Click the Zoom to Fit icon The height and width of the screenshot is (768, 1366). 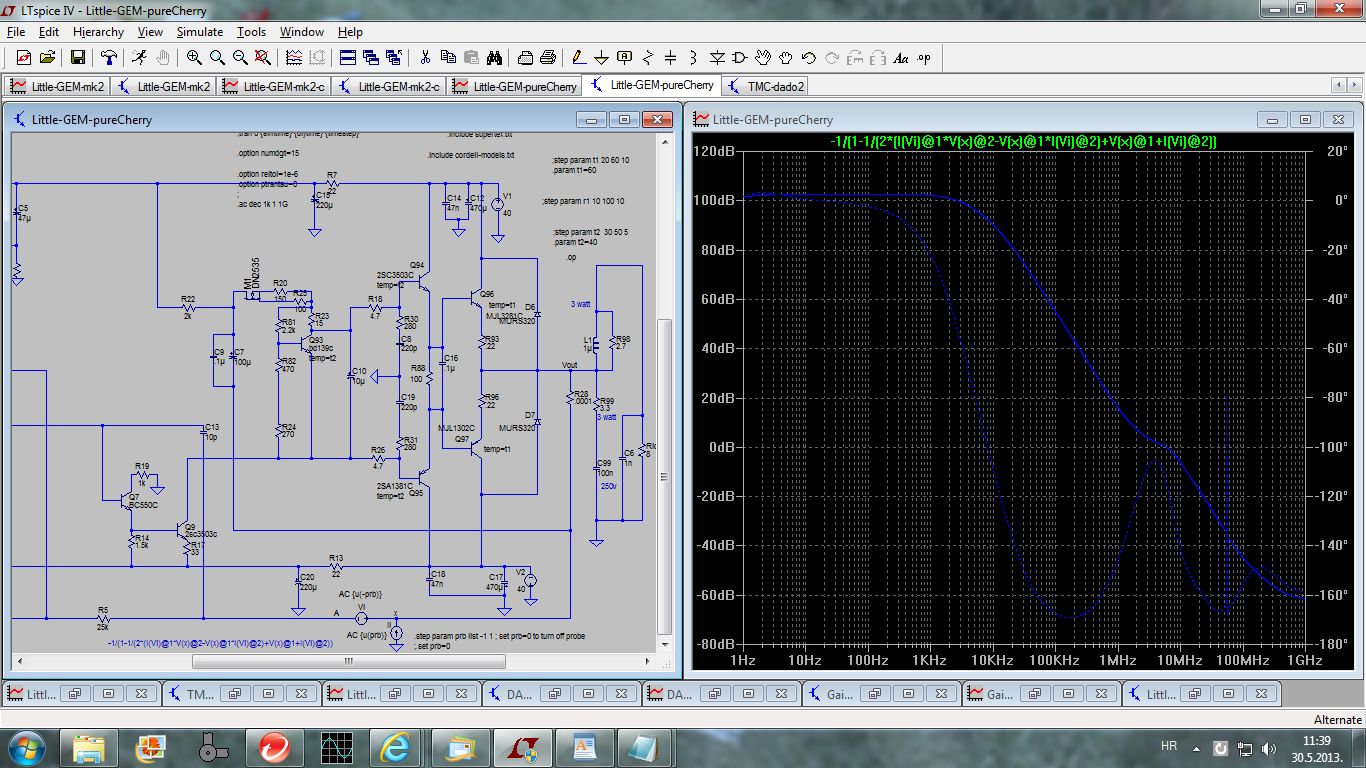coord(263,57)
